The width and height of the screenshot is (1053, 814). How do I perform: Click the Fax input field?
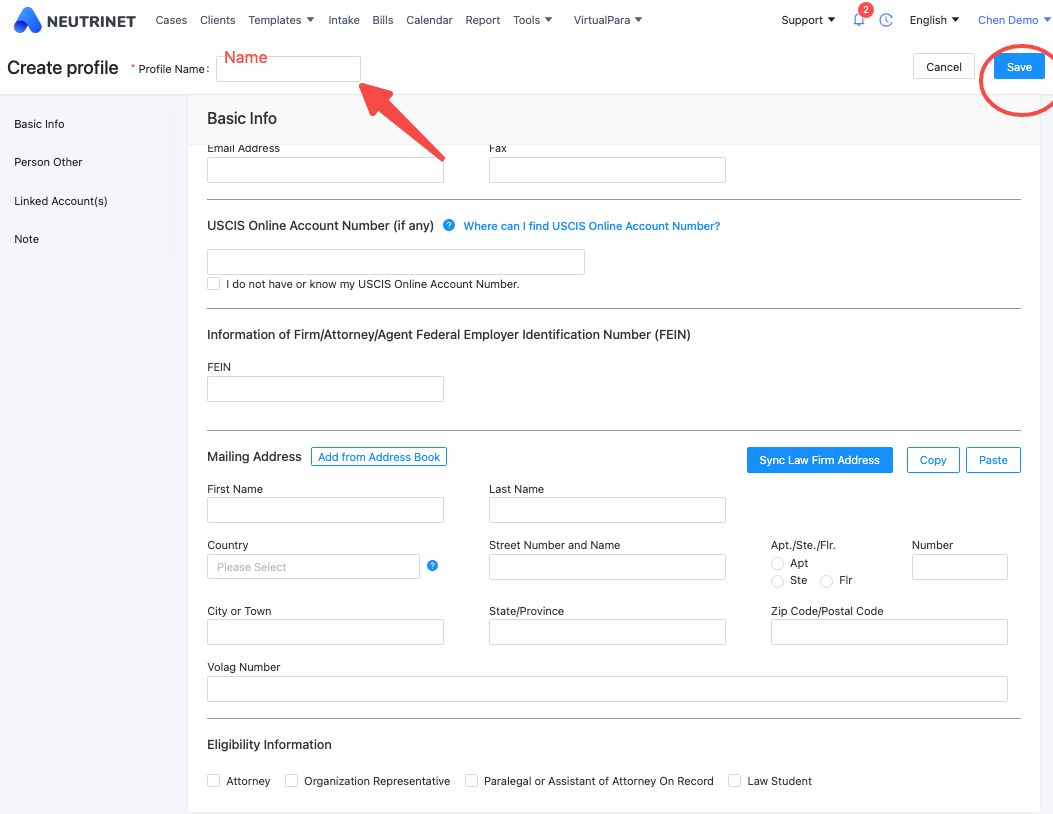(607, 170)
